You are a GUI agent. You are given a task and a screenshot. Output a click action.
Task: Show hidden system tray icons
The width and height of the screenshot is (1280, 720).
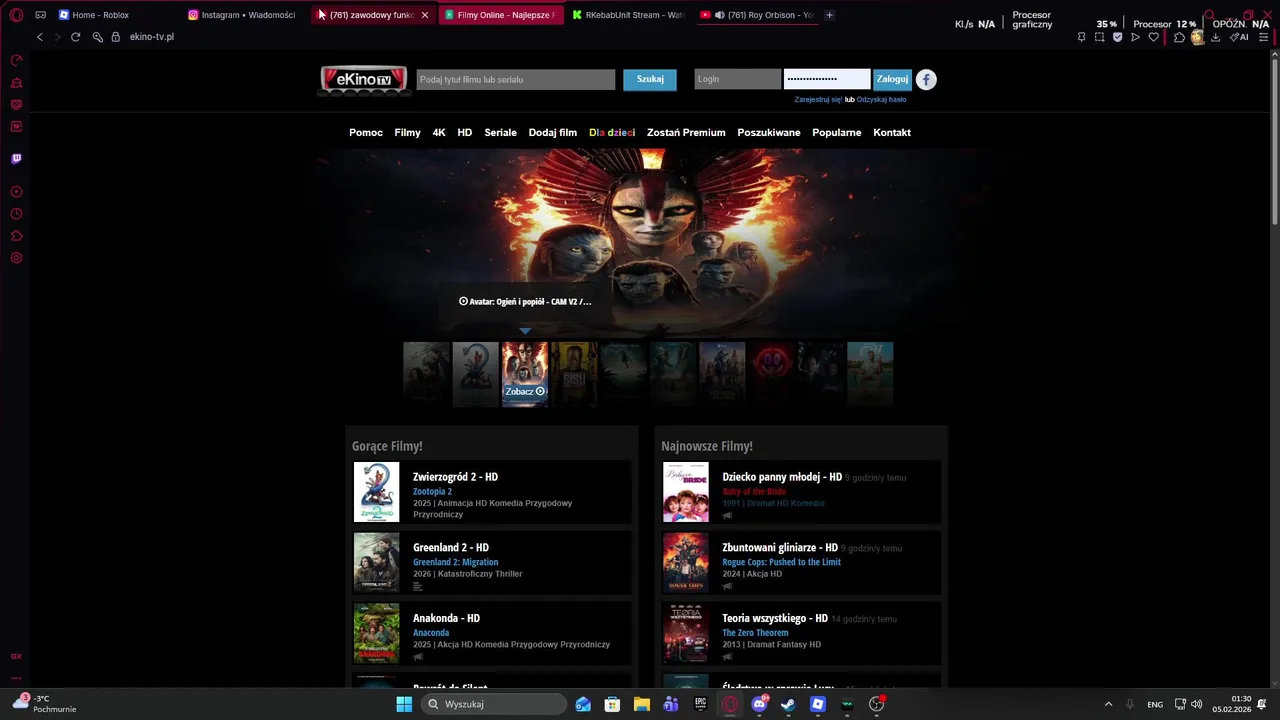1108,704
